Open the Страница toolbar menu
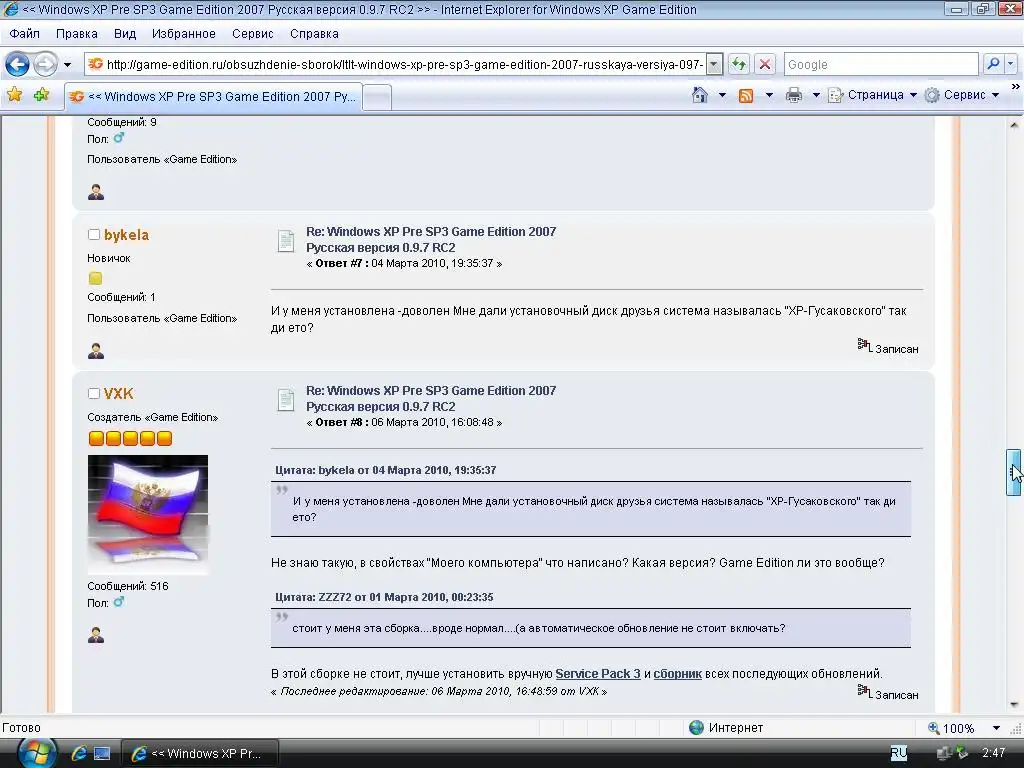Image resolution: width=1024 pixels, height=768 pixels. coord(872,95)
